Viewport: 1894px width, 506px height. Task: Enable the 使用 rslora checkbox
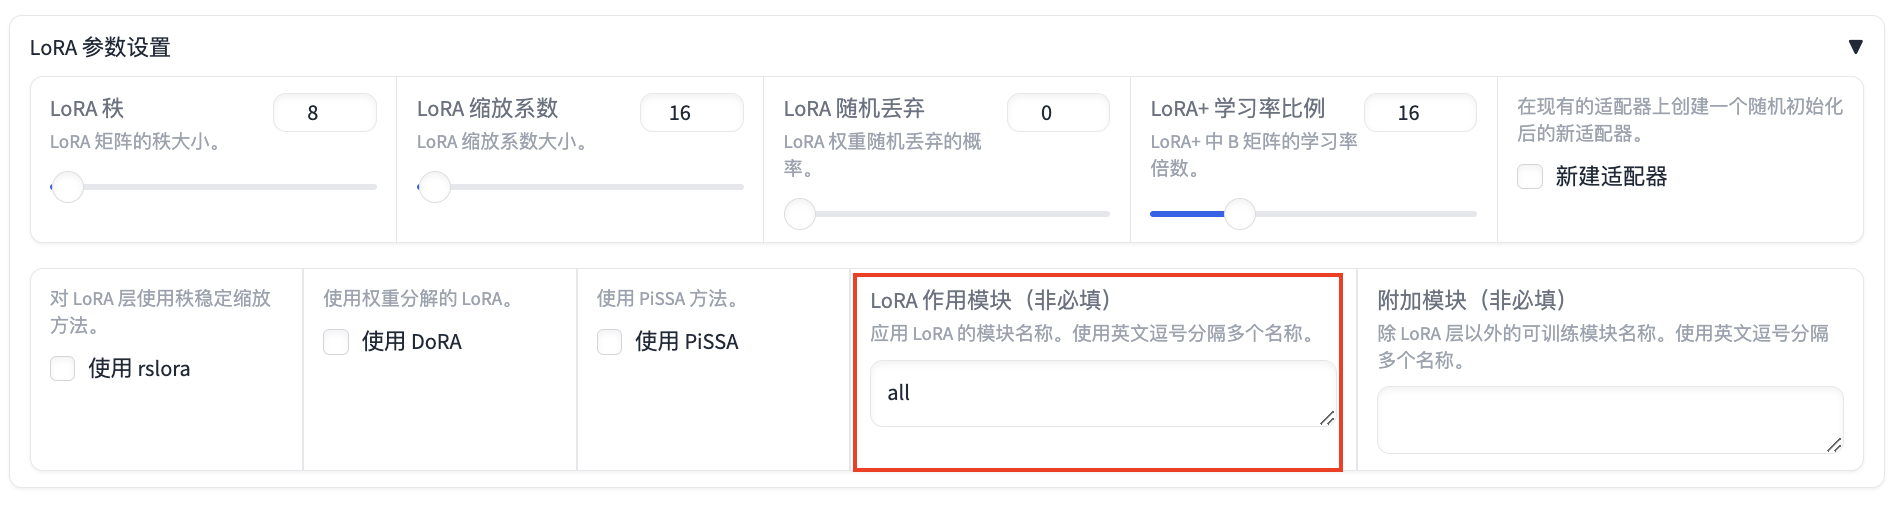click(63, 369)
